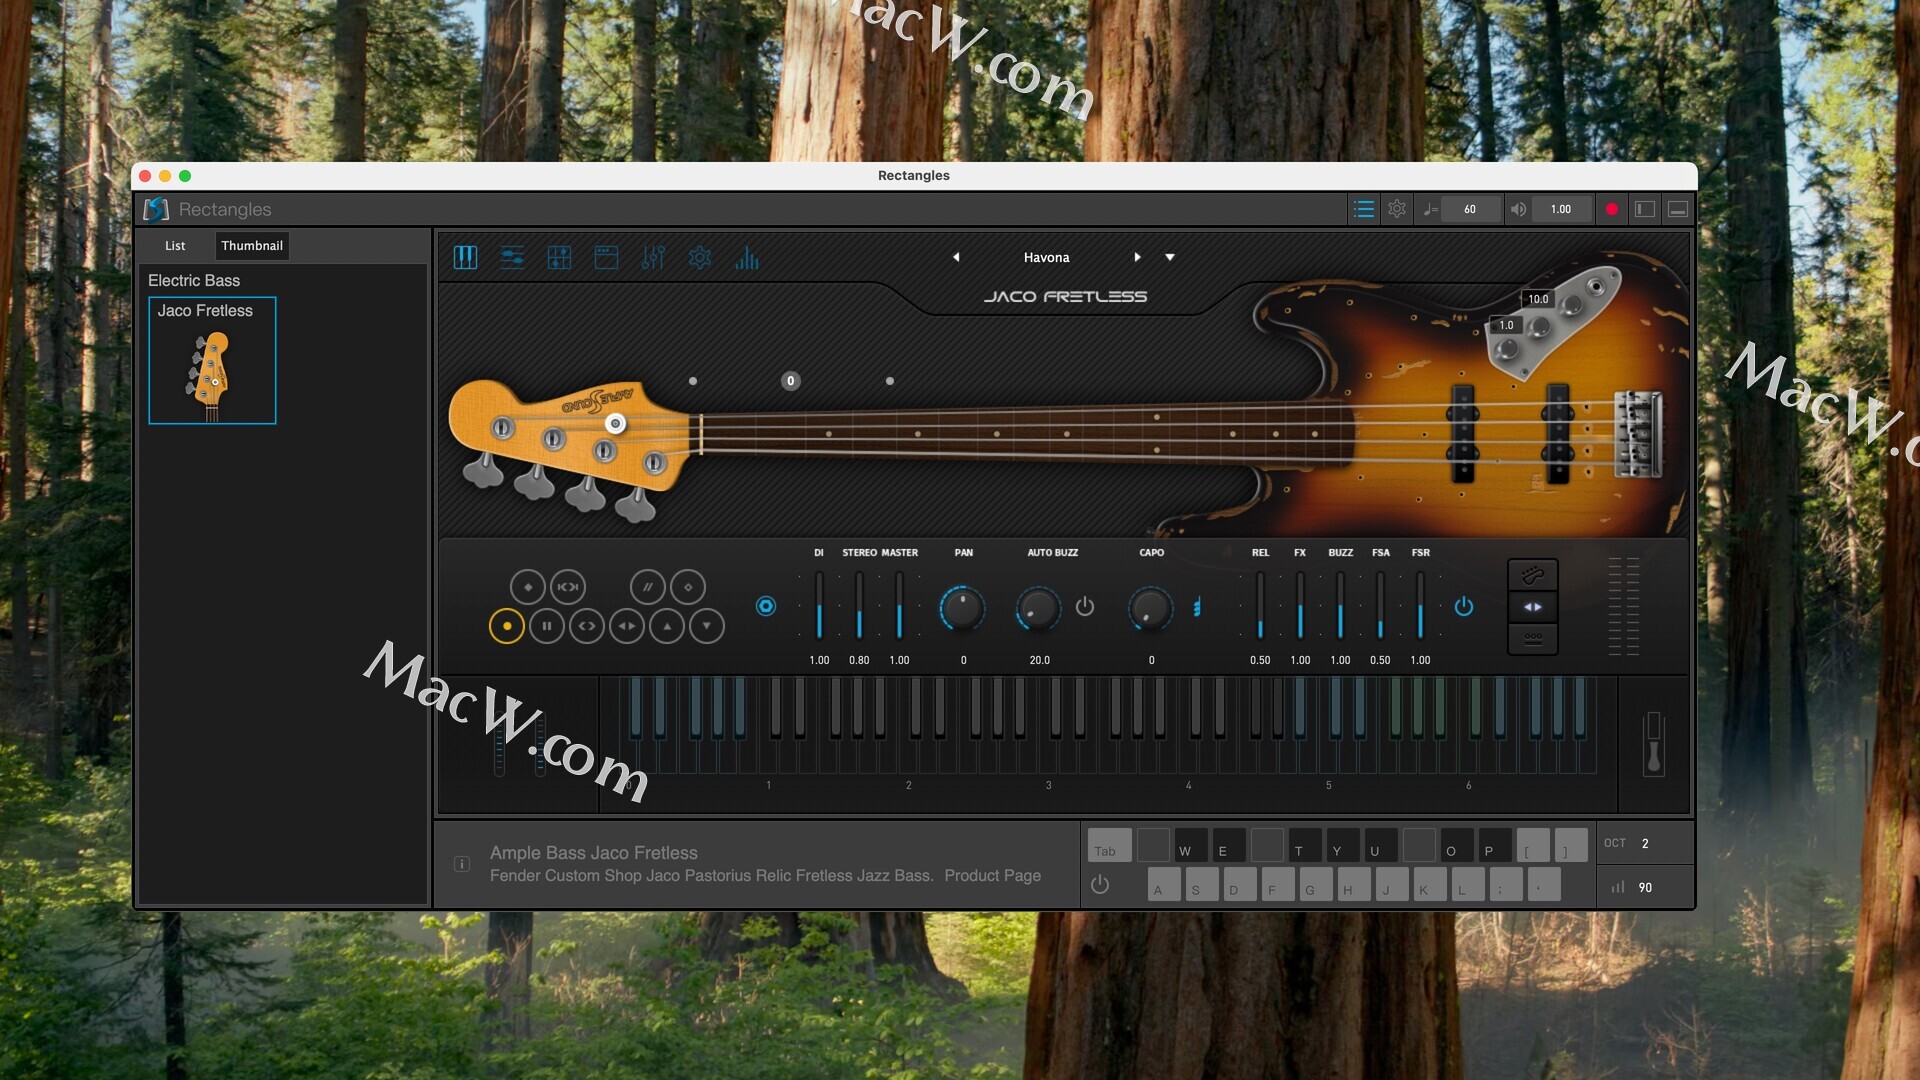
Task: Select the slide in-out articulation button
Action: pos(568,587)
